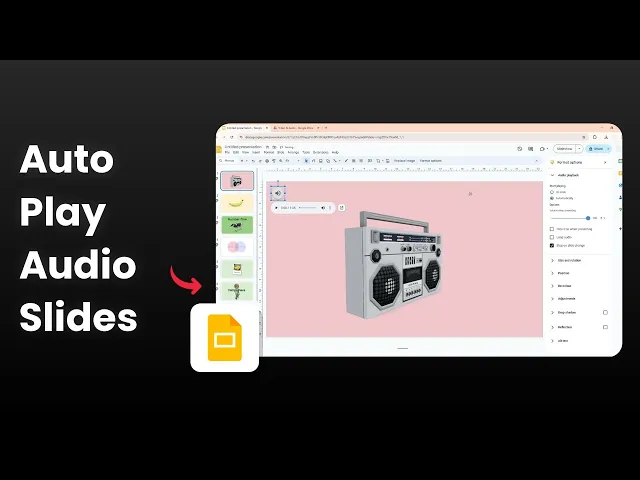Screen dimensions: 640x480
Task: Click the browser reload icon
Action: point(232,138)
